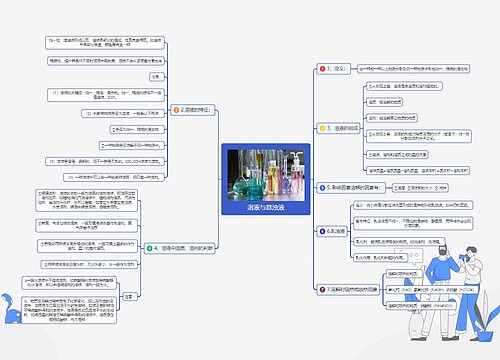Click the yellow number 3 badge icon

pos(322,128)
